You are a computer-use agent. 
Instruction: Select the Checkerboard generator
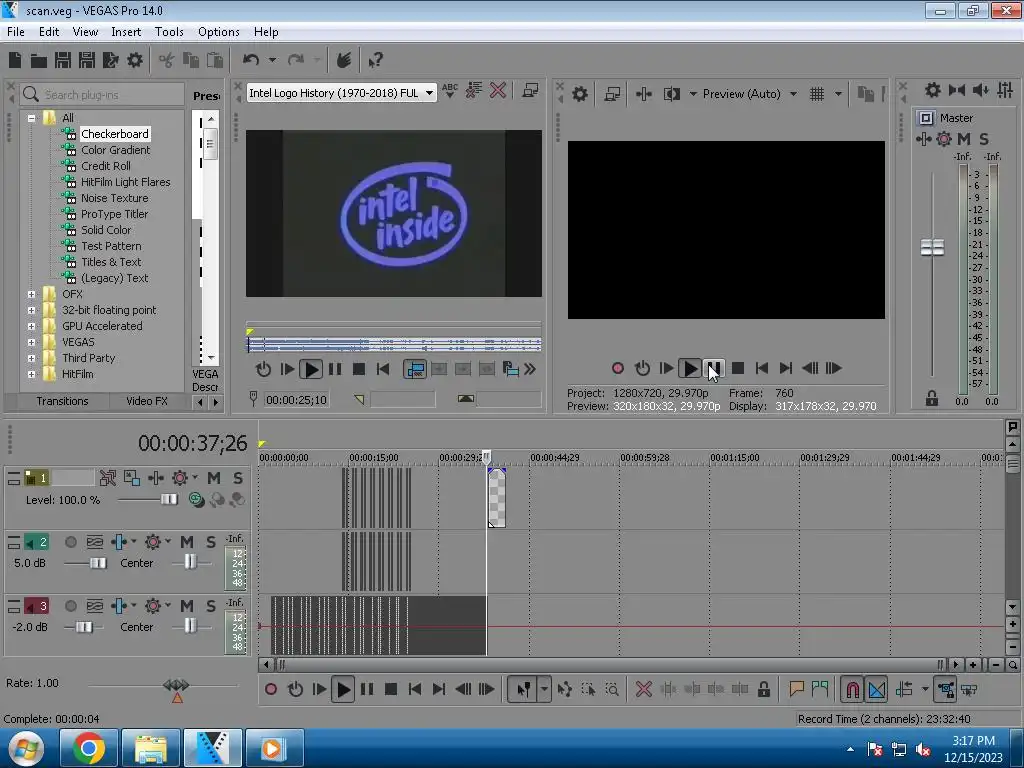tap(114, 134)
